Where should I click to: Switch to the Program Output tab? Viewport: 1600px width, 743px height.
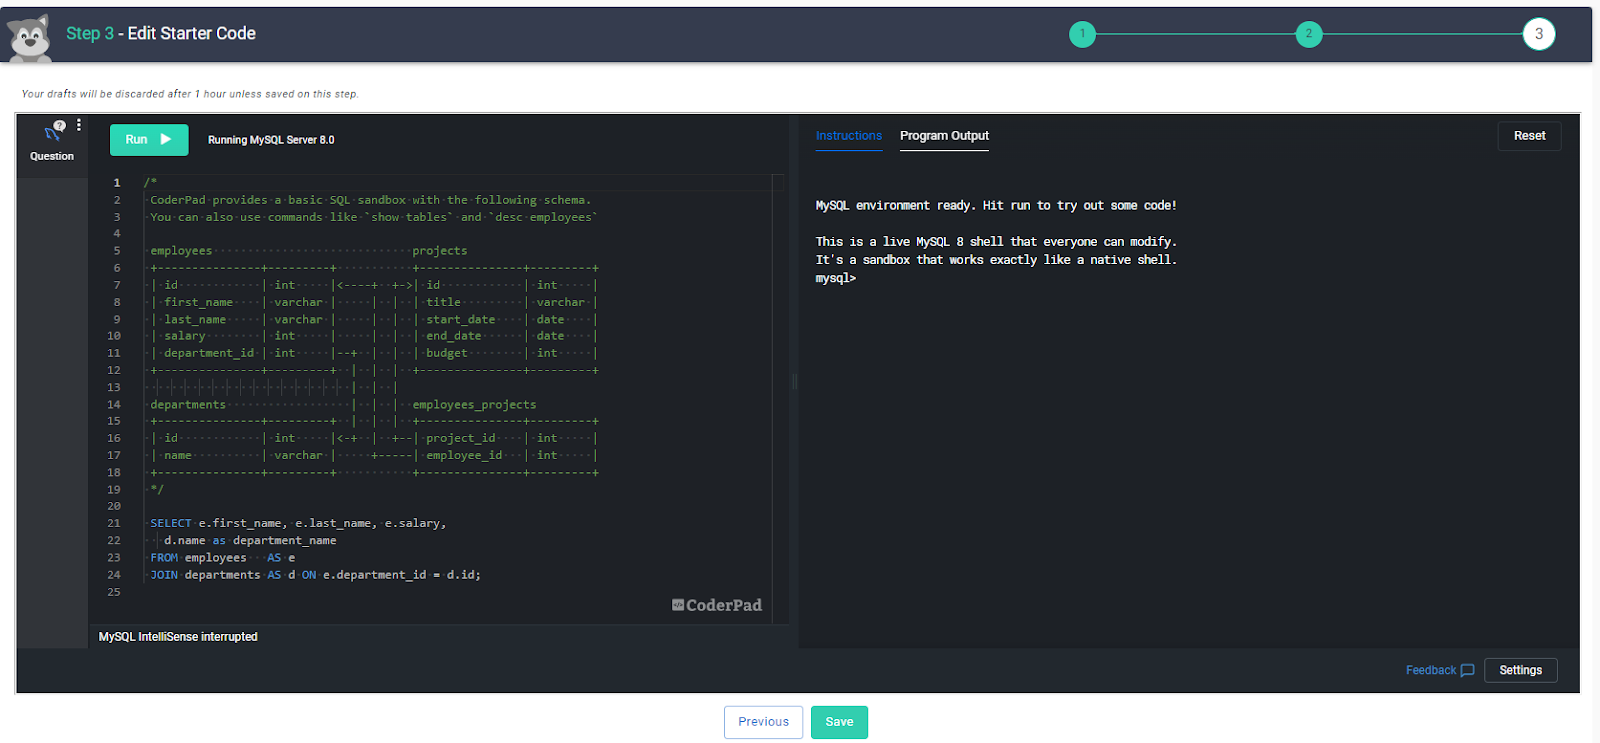pos(944,136)
